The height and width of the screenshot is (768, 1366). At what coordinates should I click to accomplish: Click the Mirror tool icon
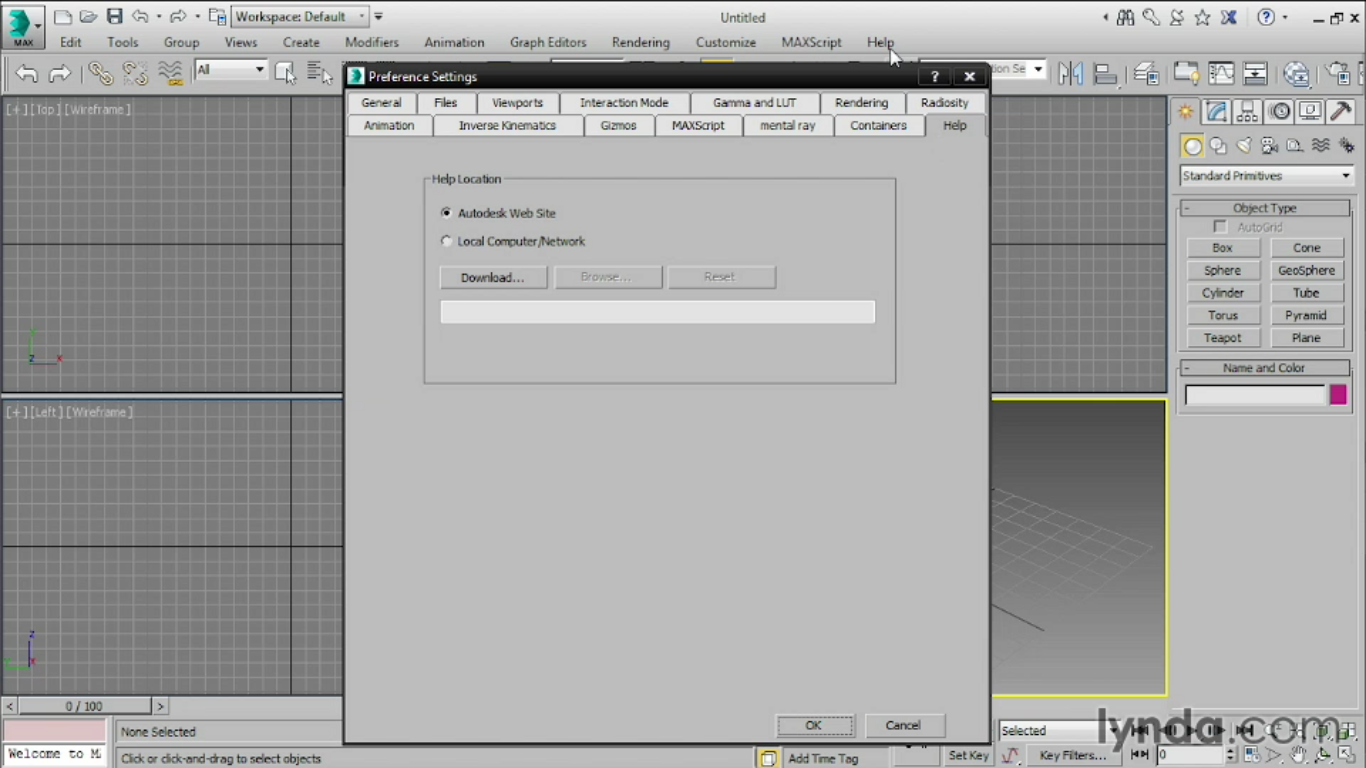[x=1071, y=73]
